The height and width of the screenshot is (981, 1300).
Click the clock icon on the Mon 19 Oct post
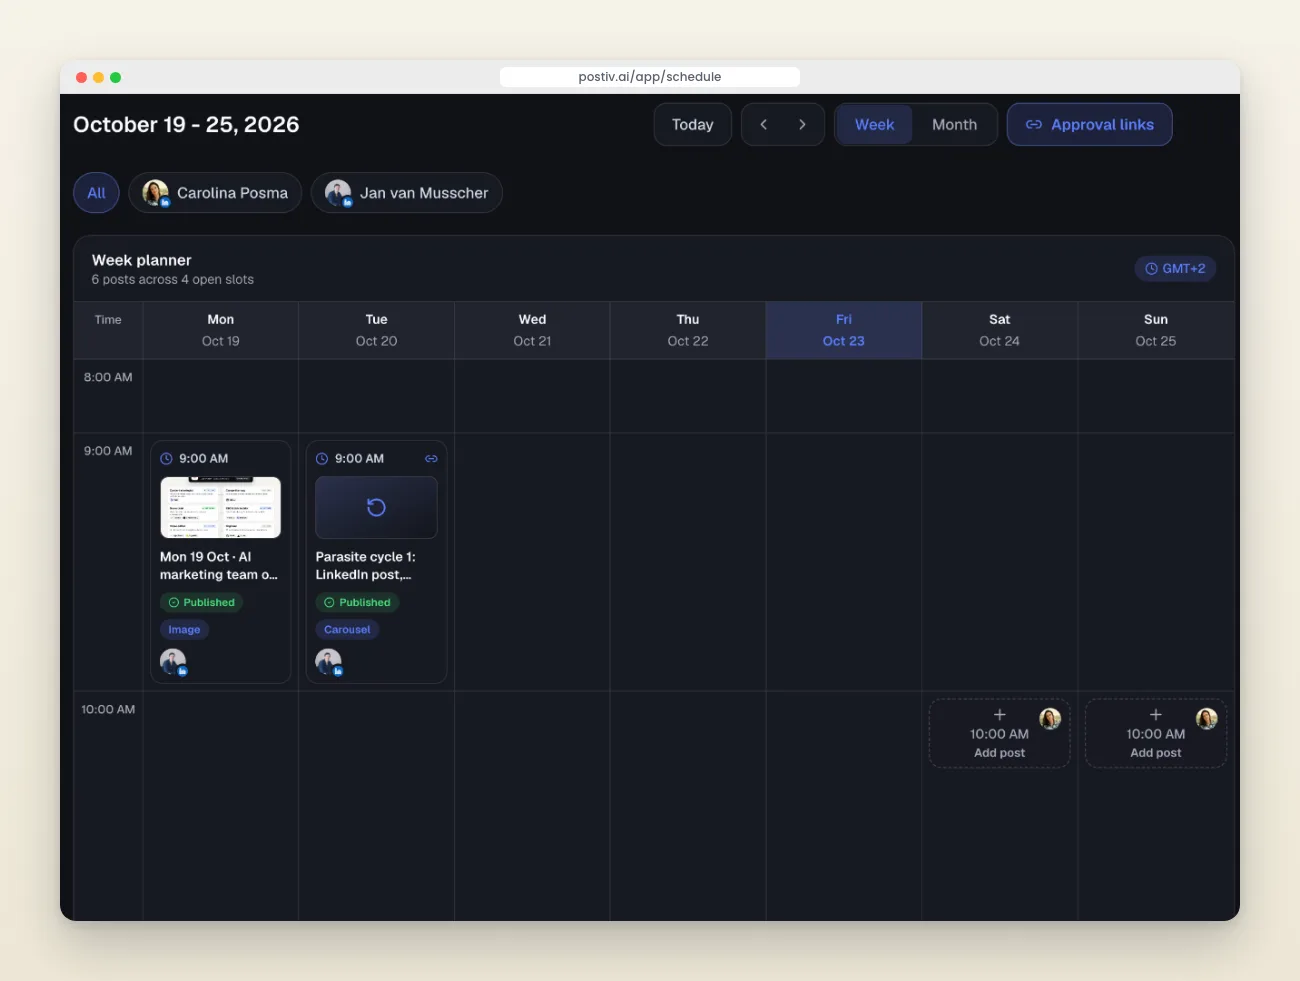pyautogui.click(x=167, y=458)
